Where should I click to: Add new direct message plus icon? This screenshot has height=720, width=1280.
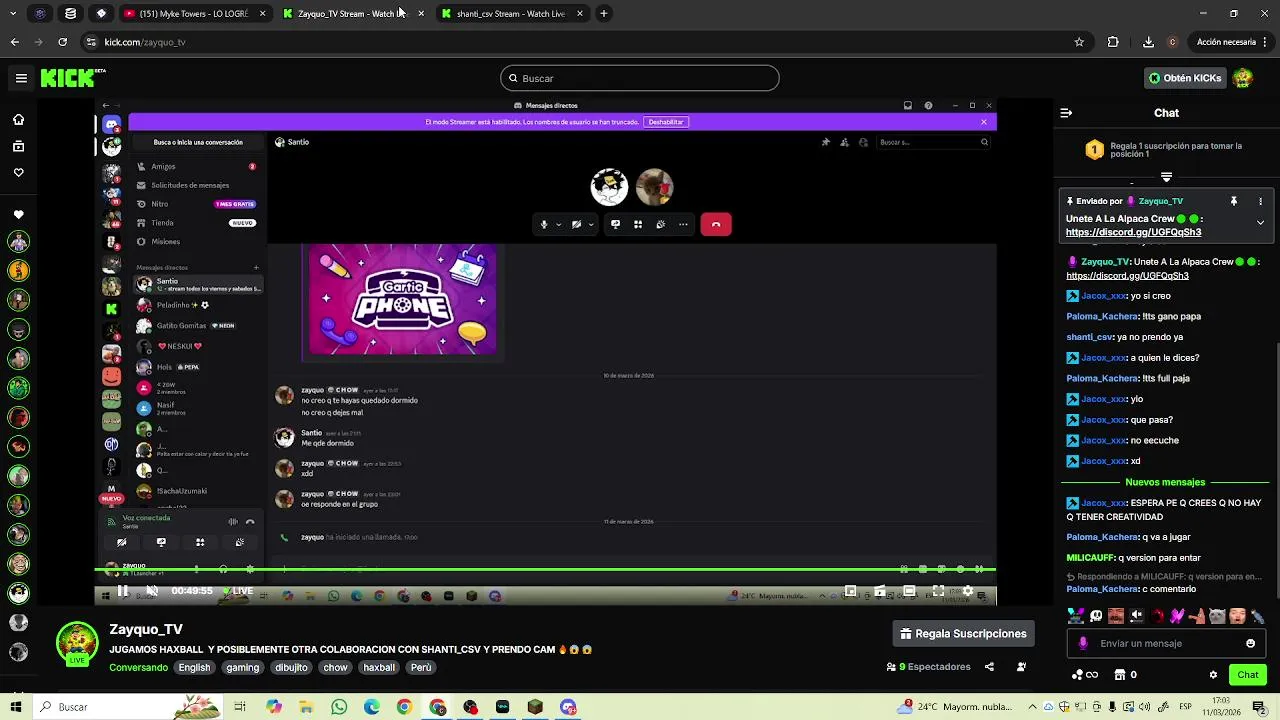click(256, 267)
